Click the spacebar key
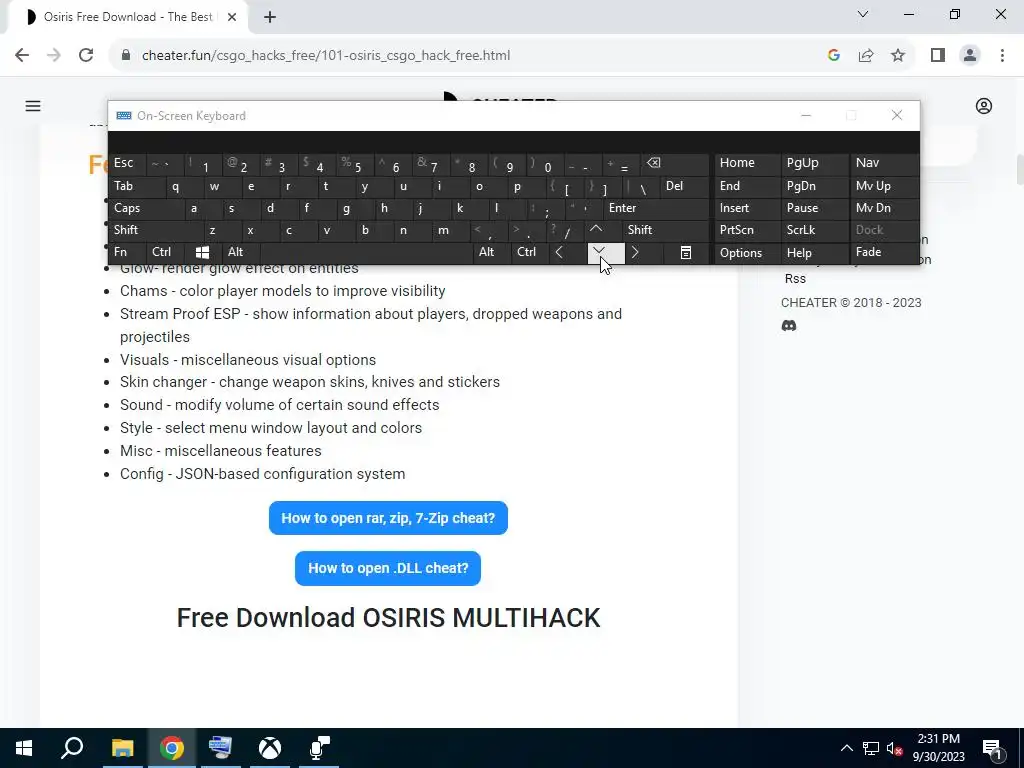The image size is (1024, 768). pos(366,253)
